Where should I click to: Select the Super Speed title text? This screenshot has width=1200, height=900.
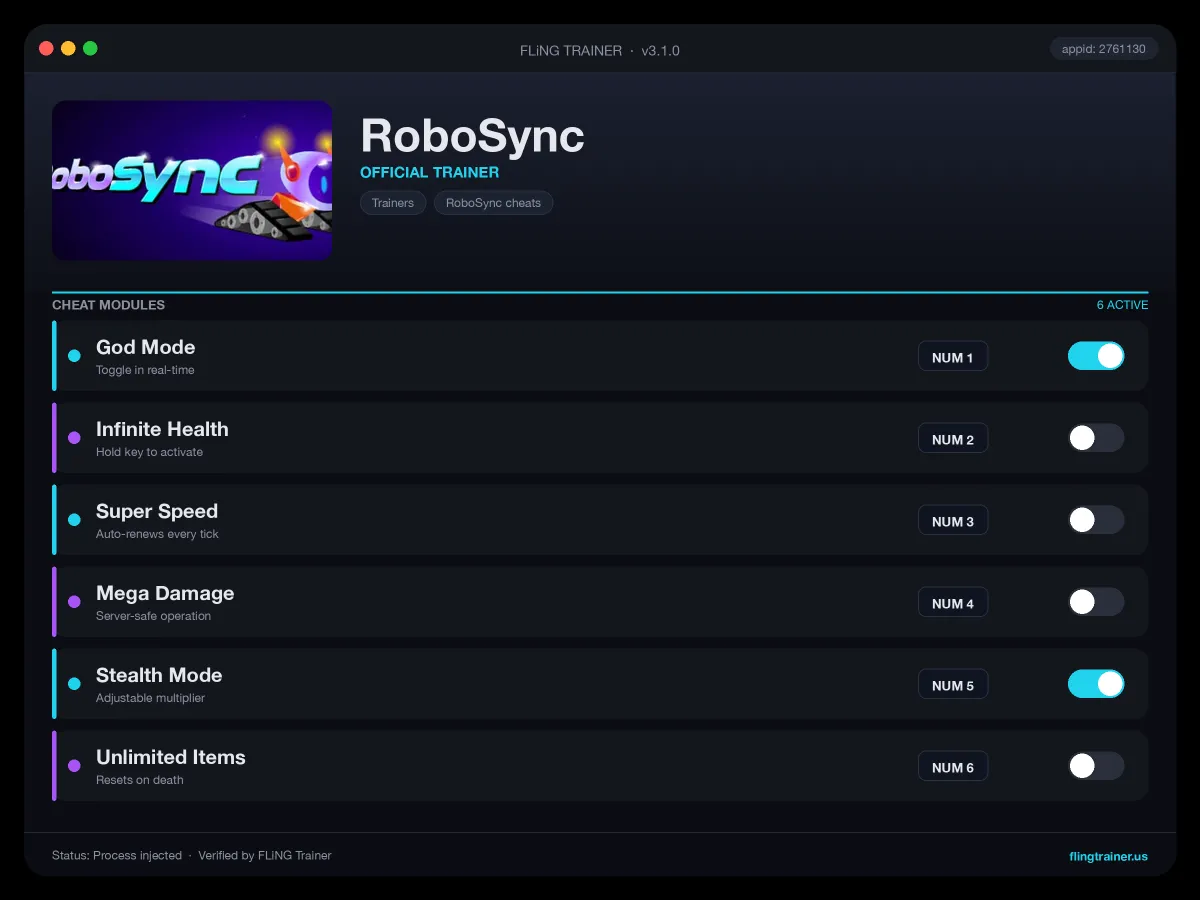(157, 511)
